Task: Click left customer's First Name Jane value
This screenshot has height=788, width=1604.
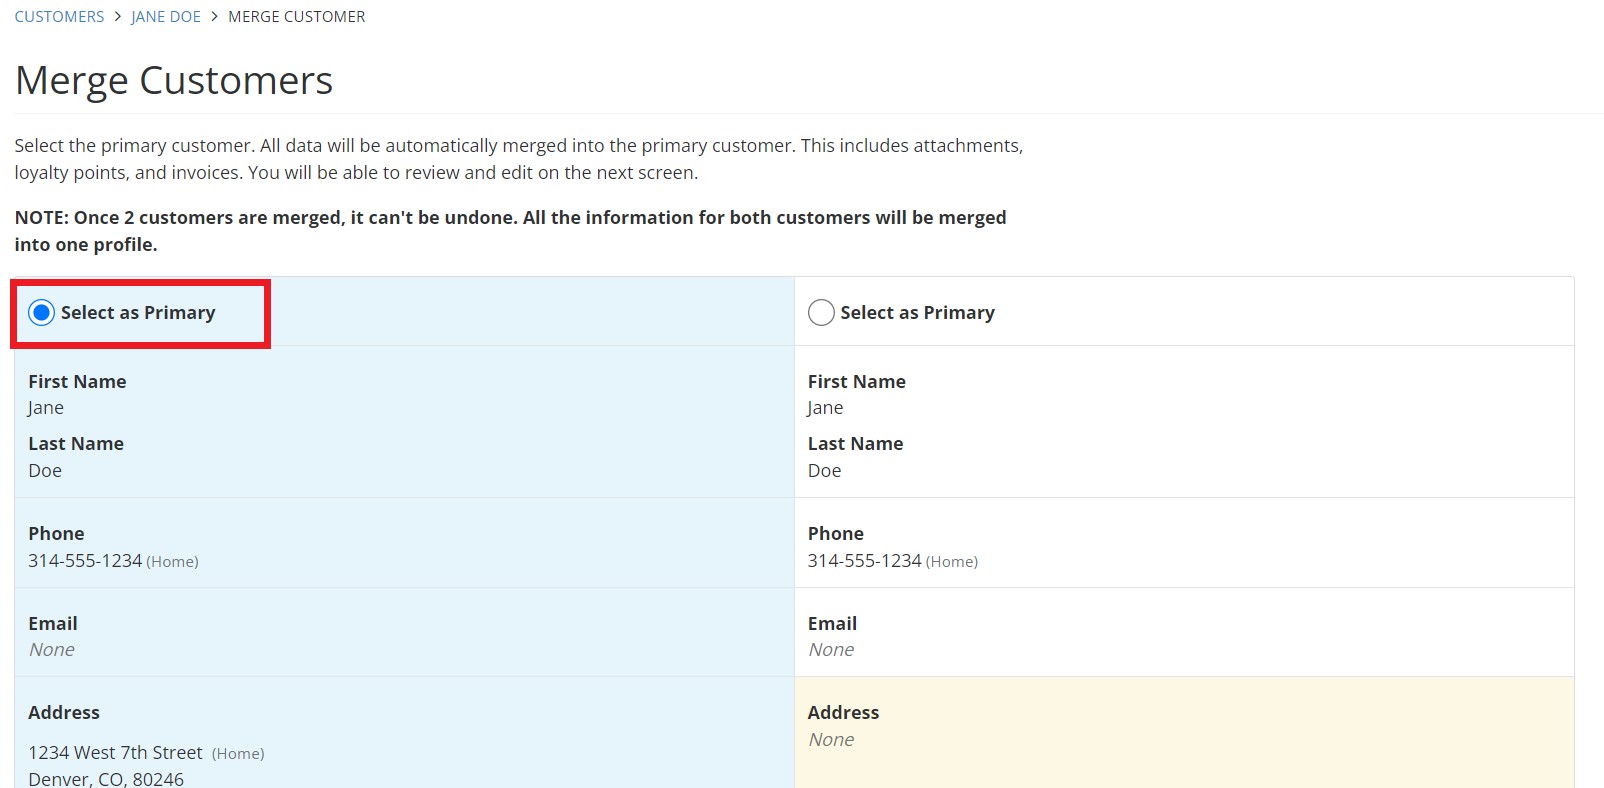Action: (x=46, y=408)
